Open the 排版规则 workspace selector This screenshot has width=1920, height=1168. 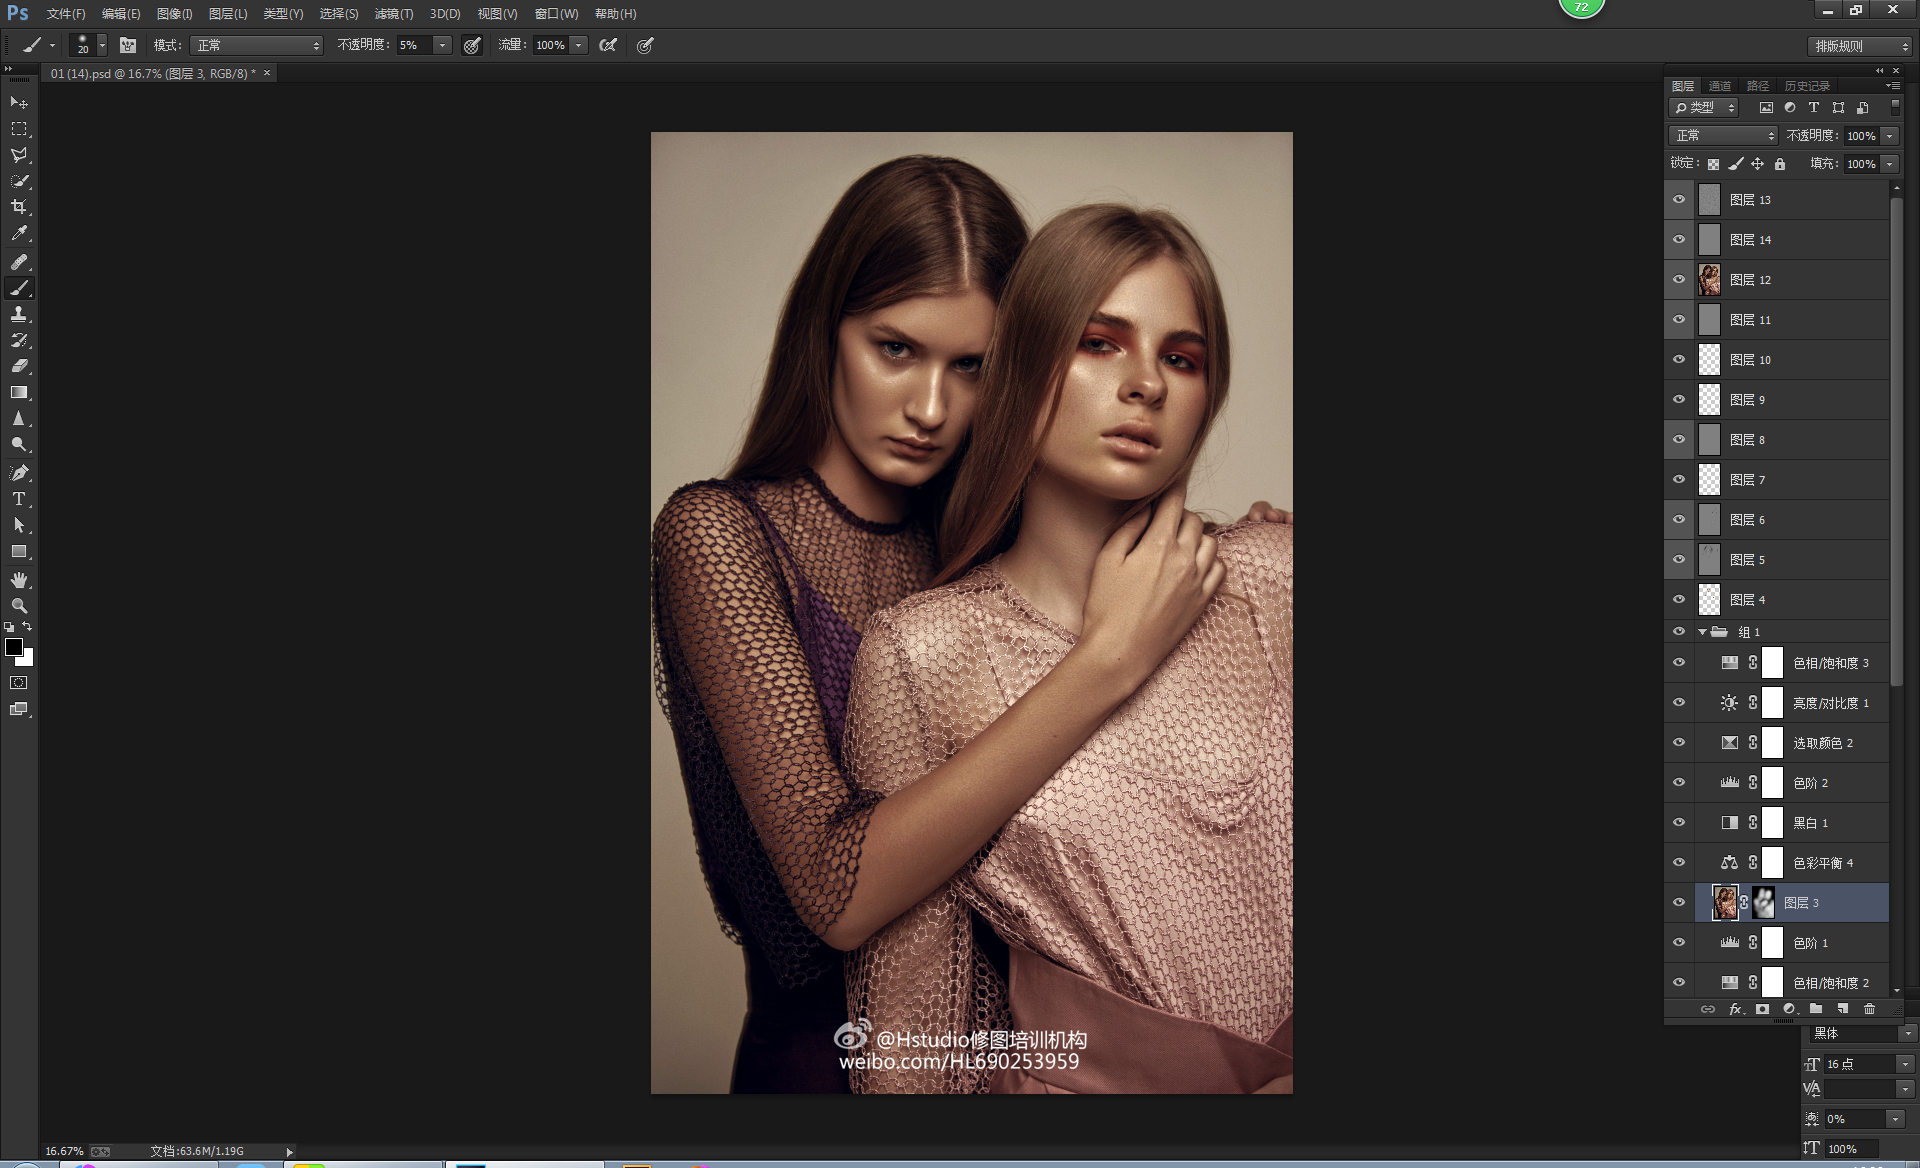pos(1861,46)
